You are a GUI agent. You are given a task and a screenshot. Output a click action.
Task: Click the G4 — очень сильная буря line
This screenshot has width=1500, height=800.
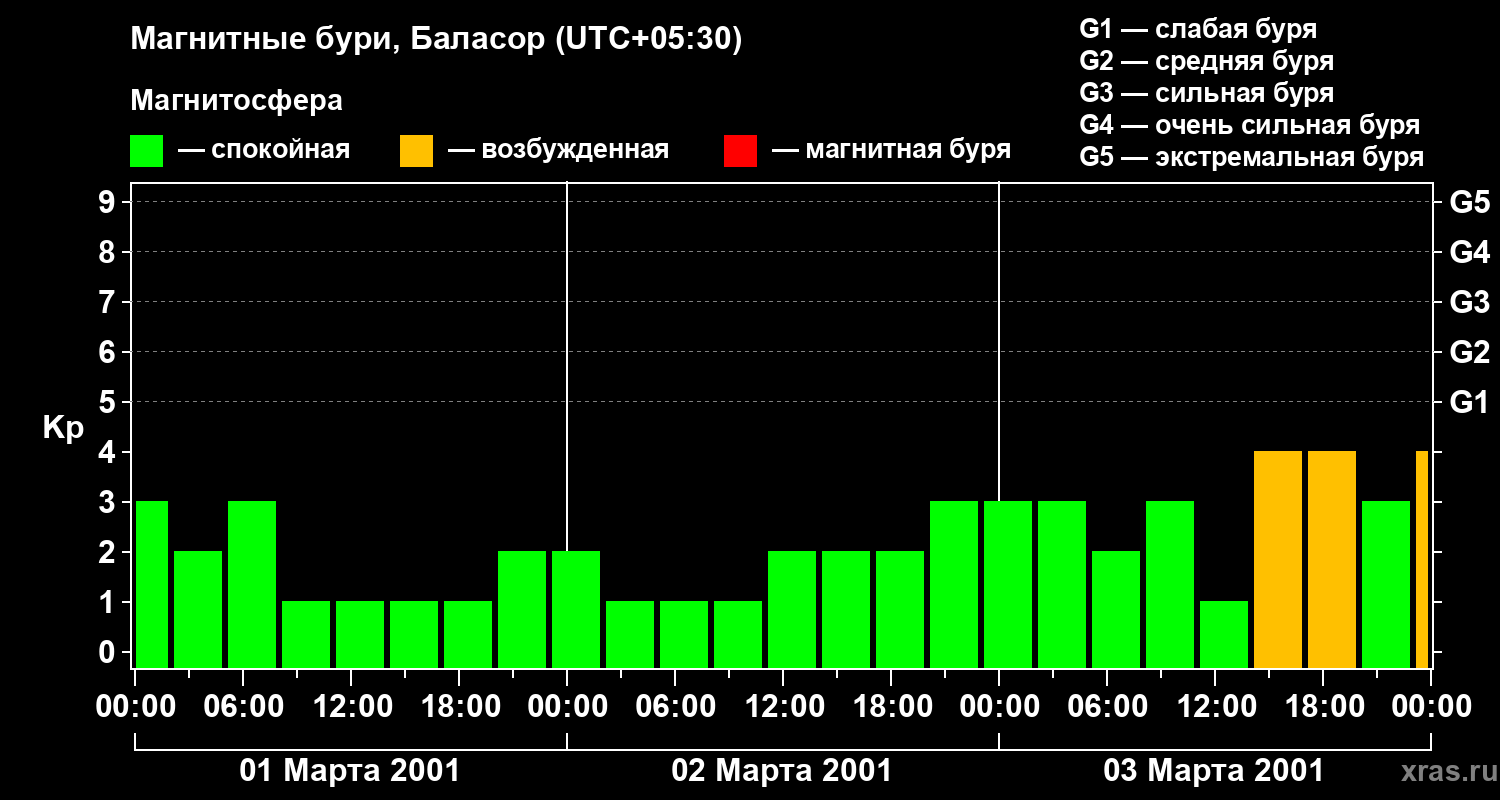[x=1249, y=125]
